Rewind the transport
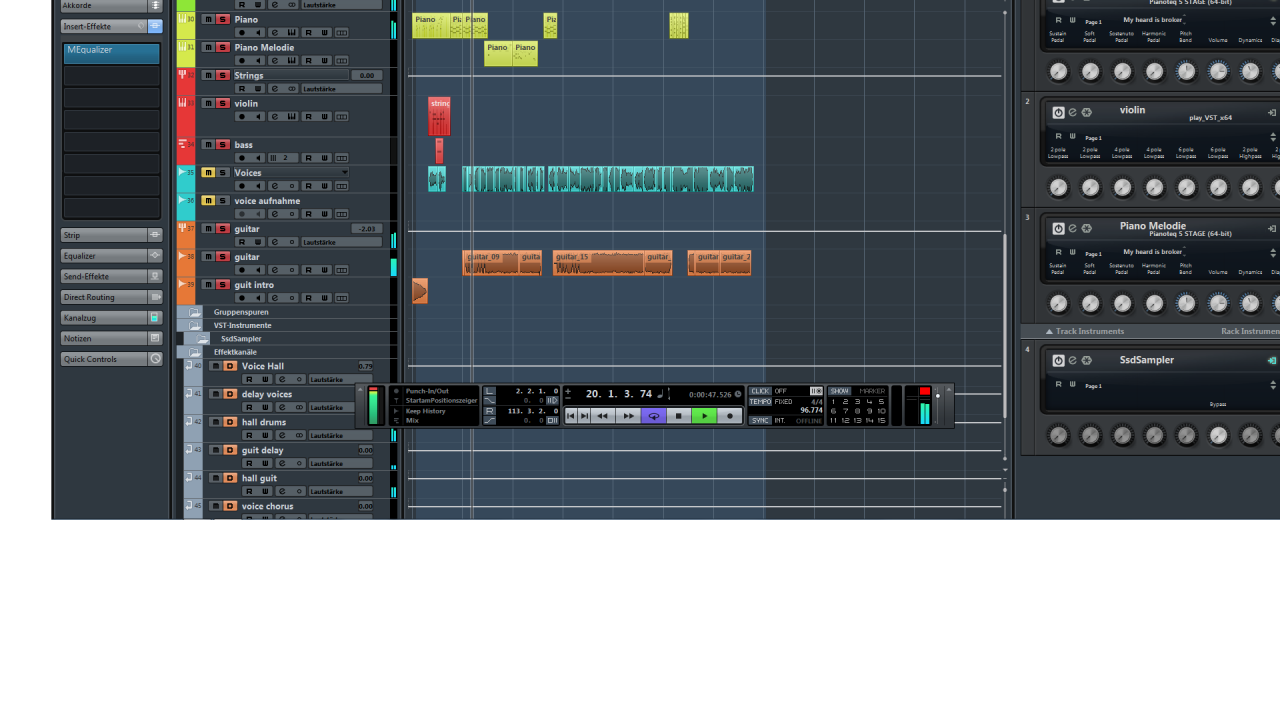The height and width of the screenshot is (720, 1280). [603, 416]
